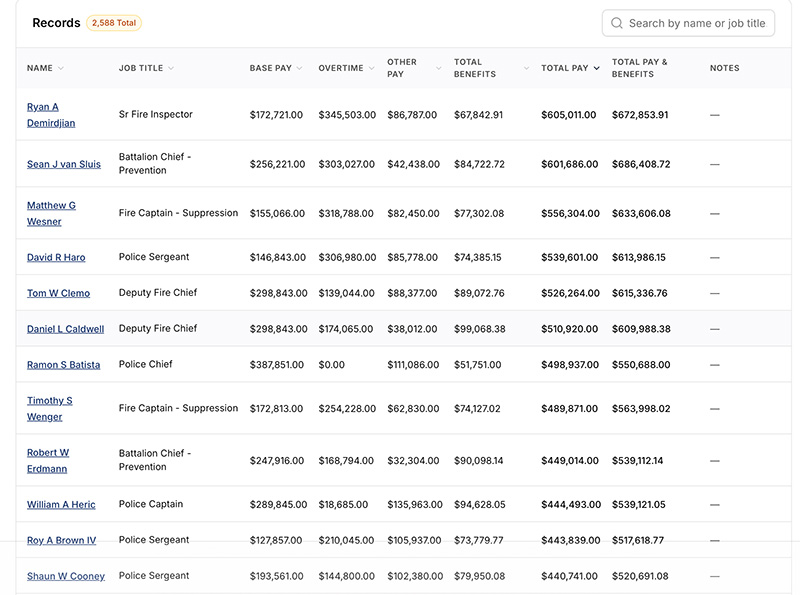Click total pay & benefits $686,408.72

coord(641,164)
